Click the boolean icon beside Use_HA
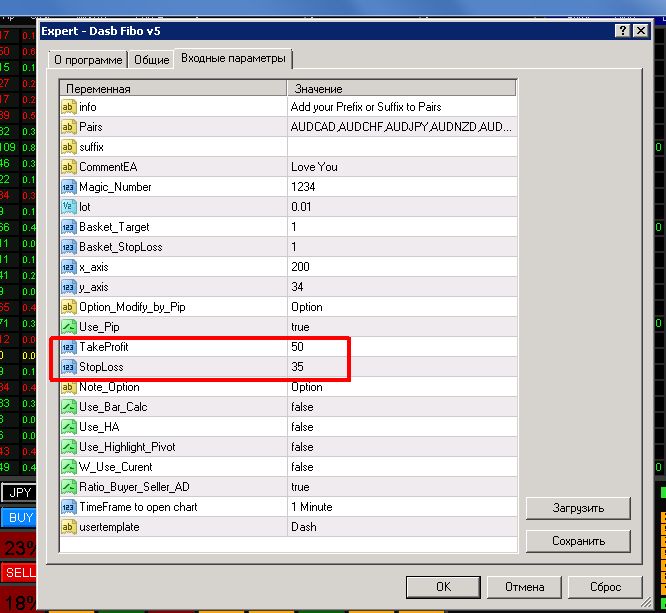The height and width of the screenshot is (613, 666). 68,427
